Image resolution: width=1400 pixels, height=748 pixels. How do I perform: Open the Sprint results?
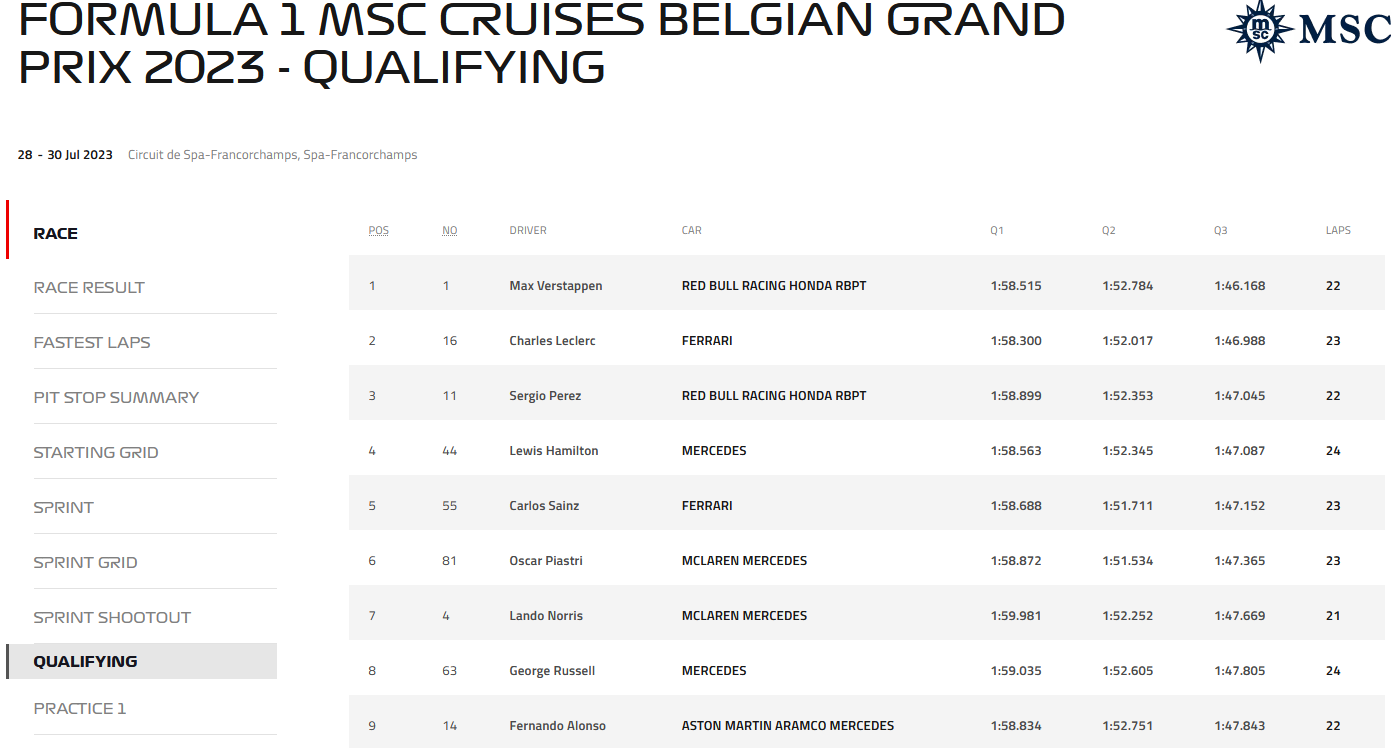[x=63, y=507]
